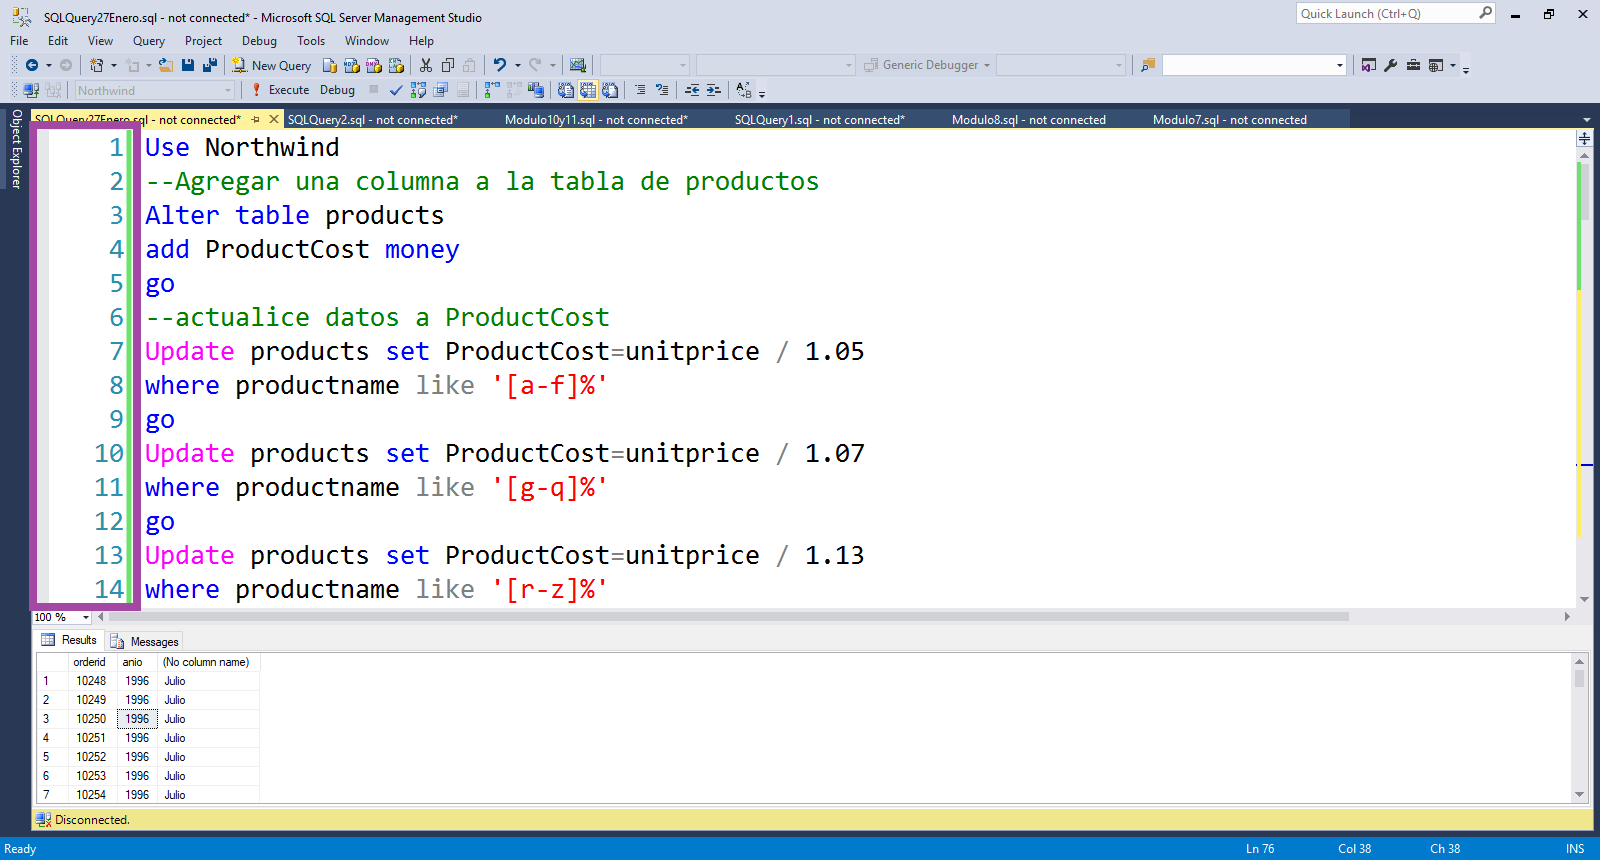The width and height of the screenshot is (1600, 860).
Task: Parse query with blue checkmark icon
Action: pyautogui.click(x=396, y=90)
